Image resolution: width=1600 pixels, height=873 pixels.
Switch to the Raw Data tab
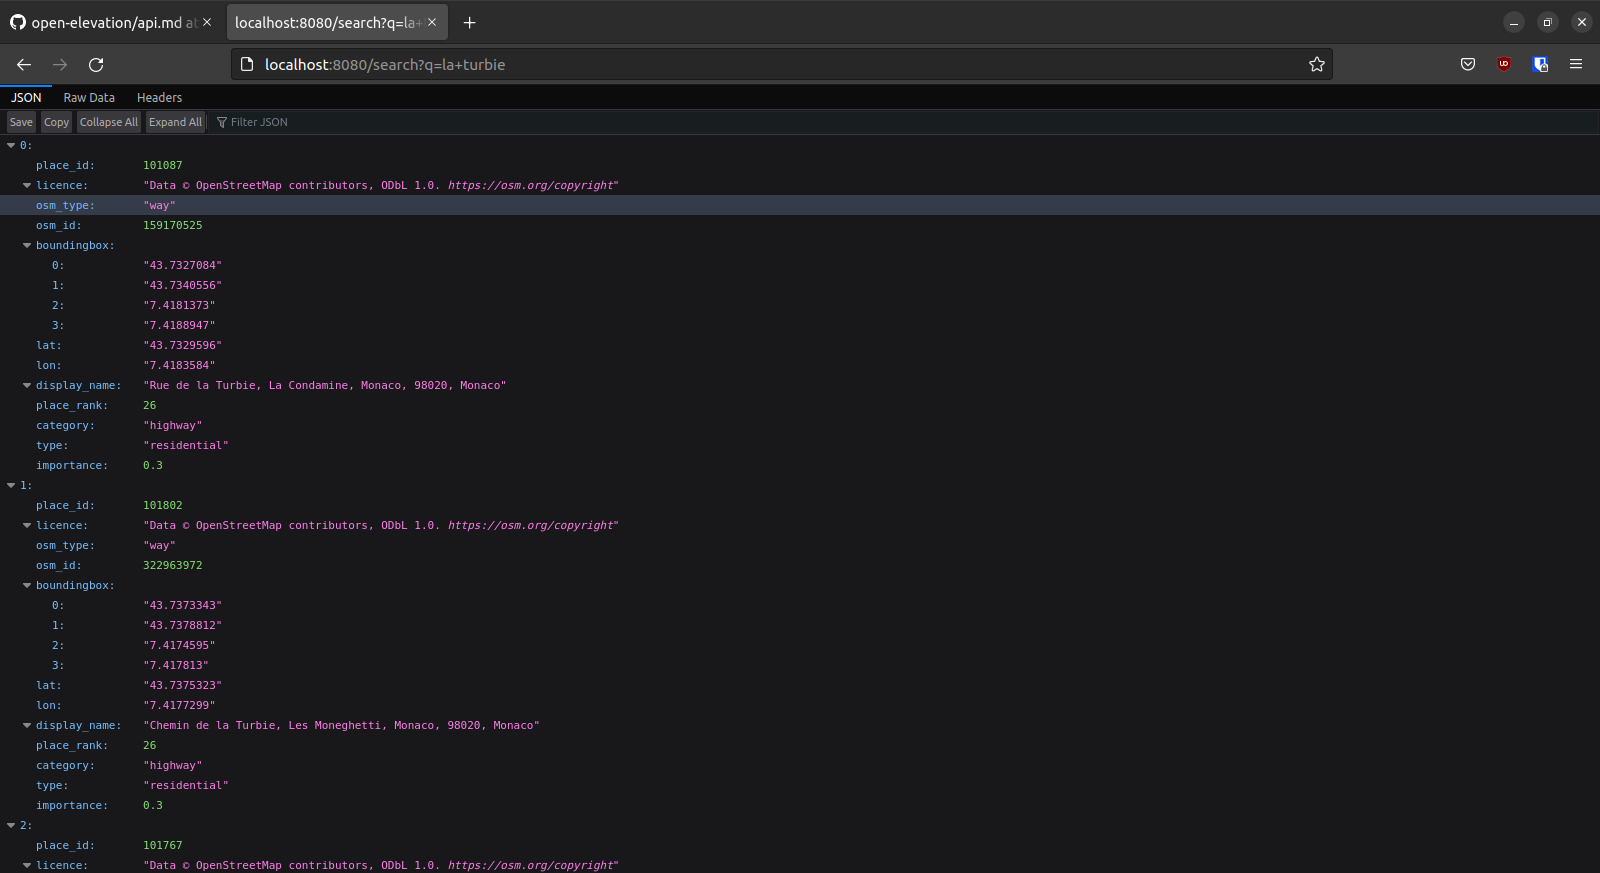click(x=89, y=98)
